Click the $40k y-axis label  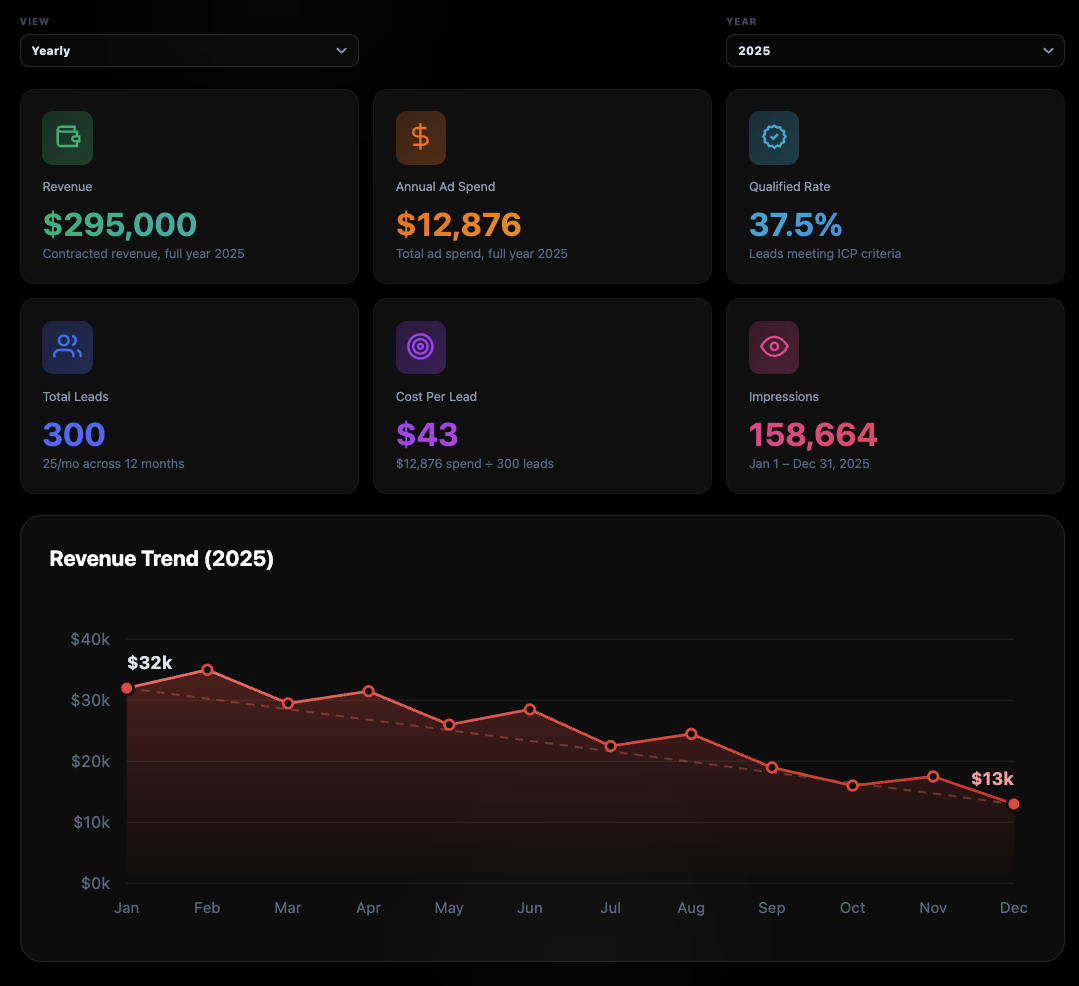(x=90, y=639)
